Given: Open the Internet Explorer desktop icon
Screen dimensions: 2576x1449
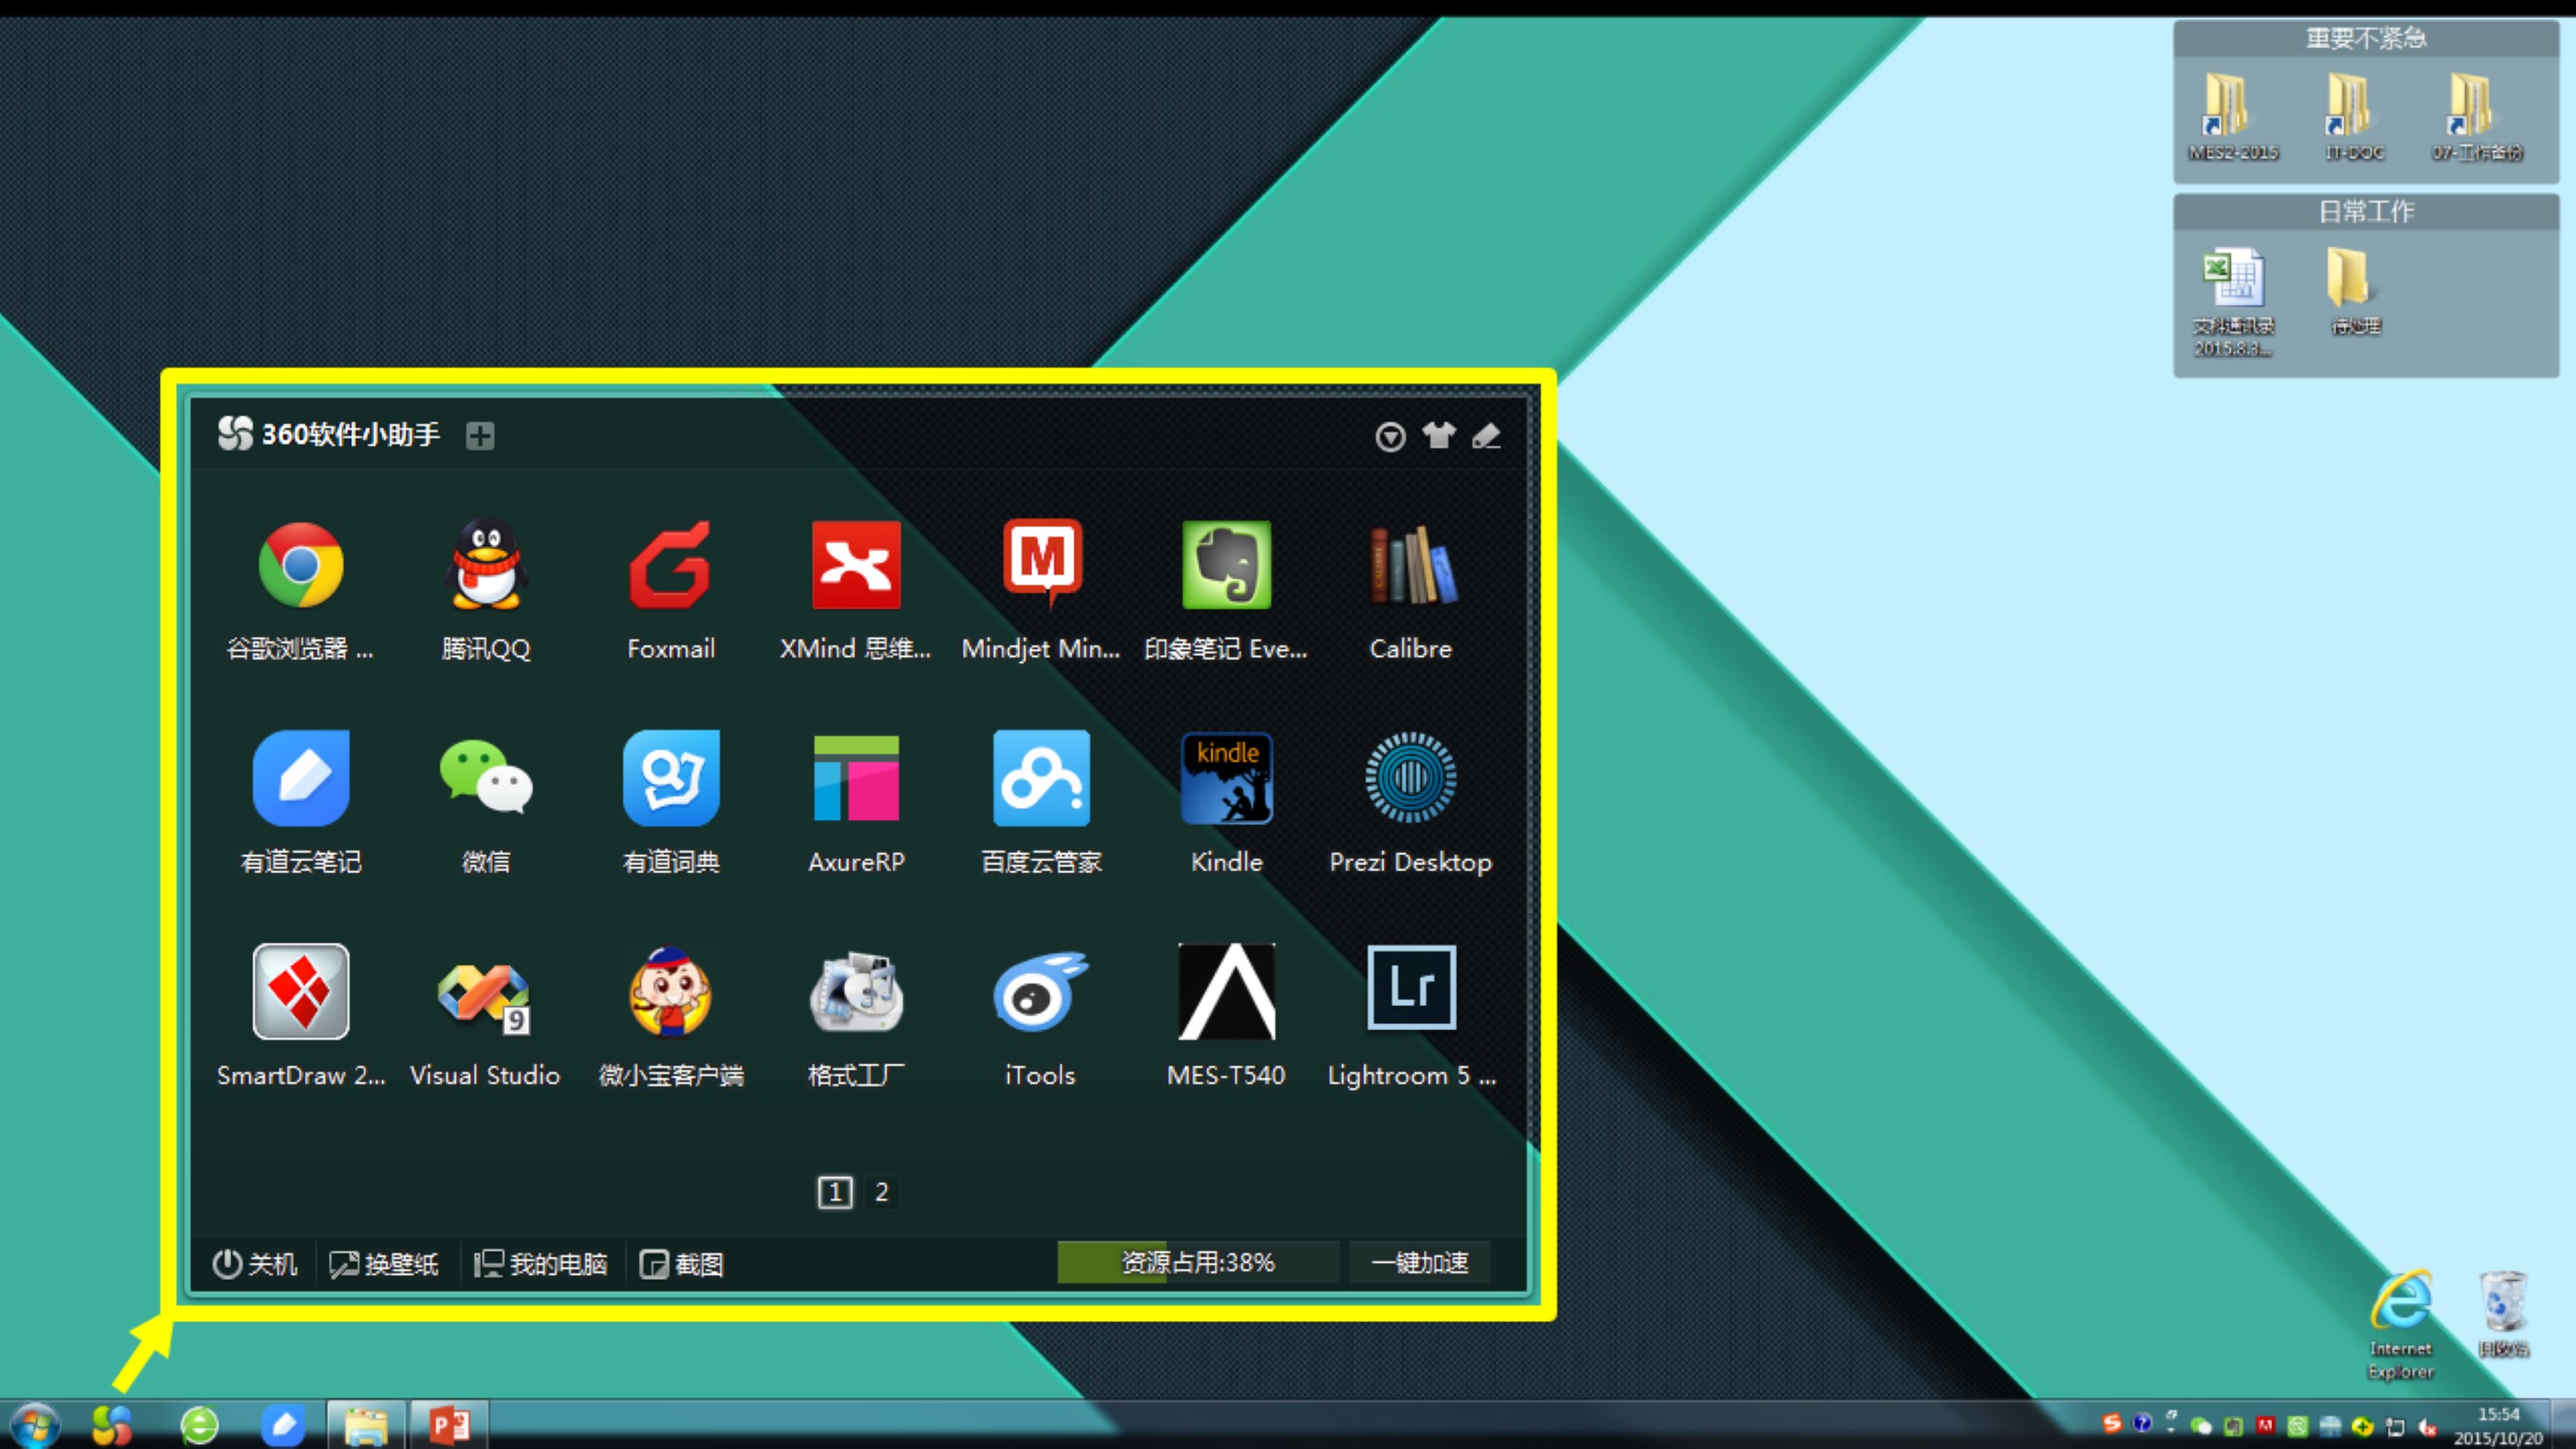Looking at the screenshot, I should coord(2400,1325).
